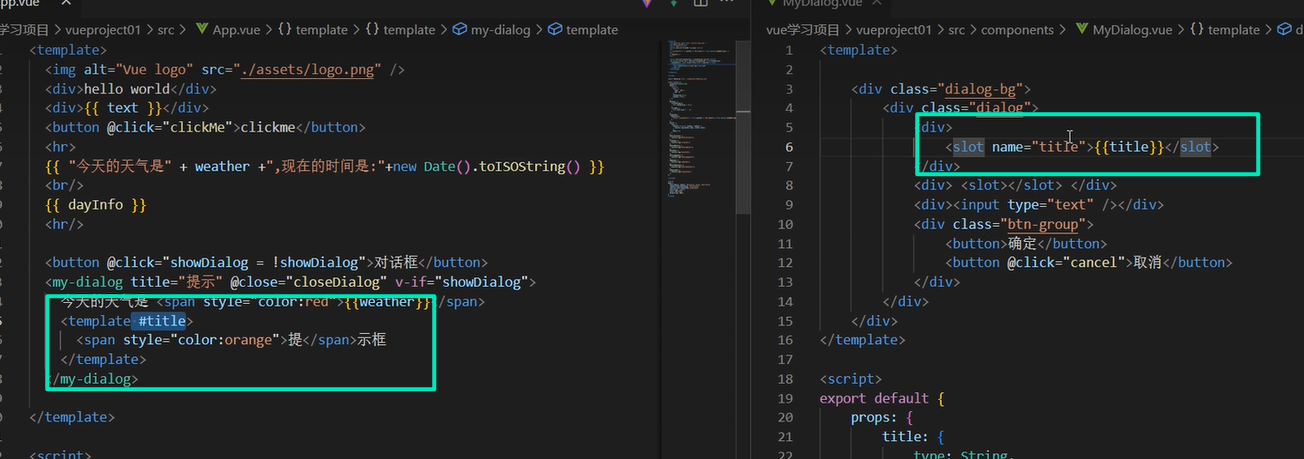The width and height of the screenshot is (1304, 459).
Task: Click the @click="cancel" handler
Action: click(1063, 262)
